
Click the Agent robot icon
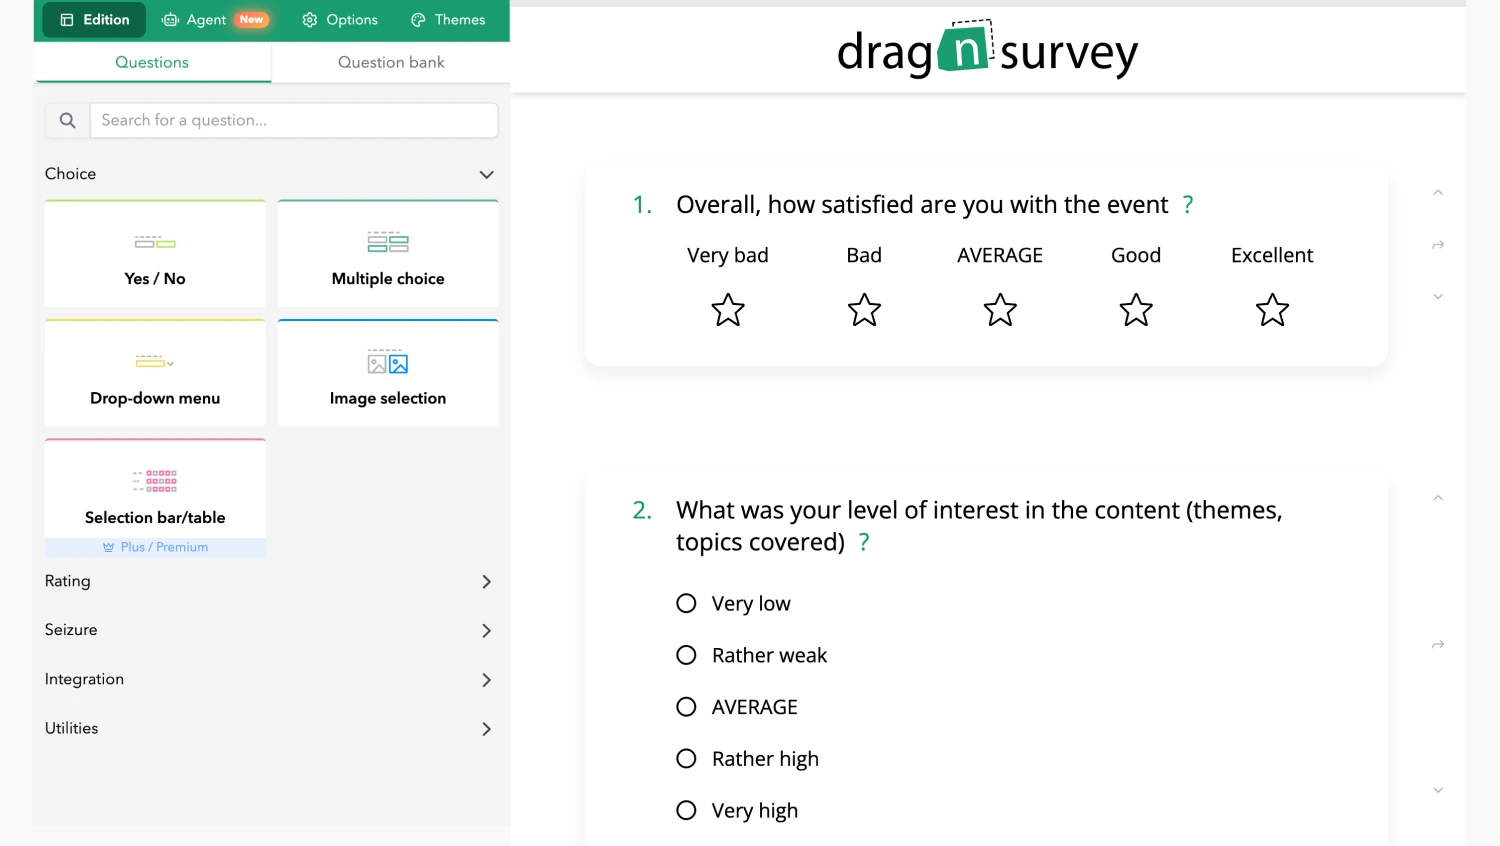168,19
